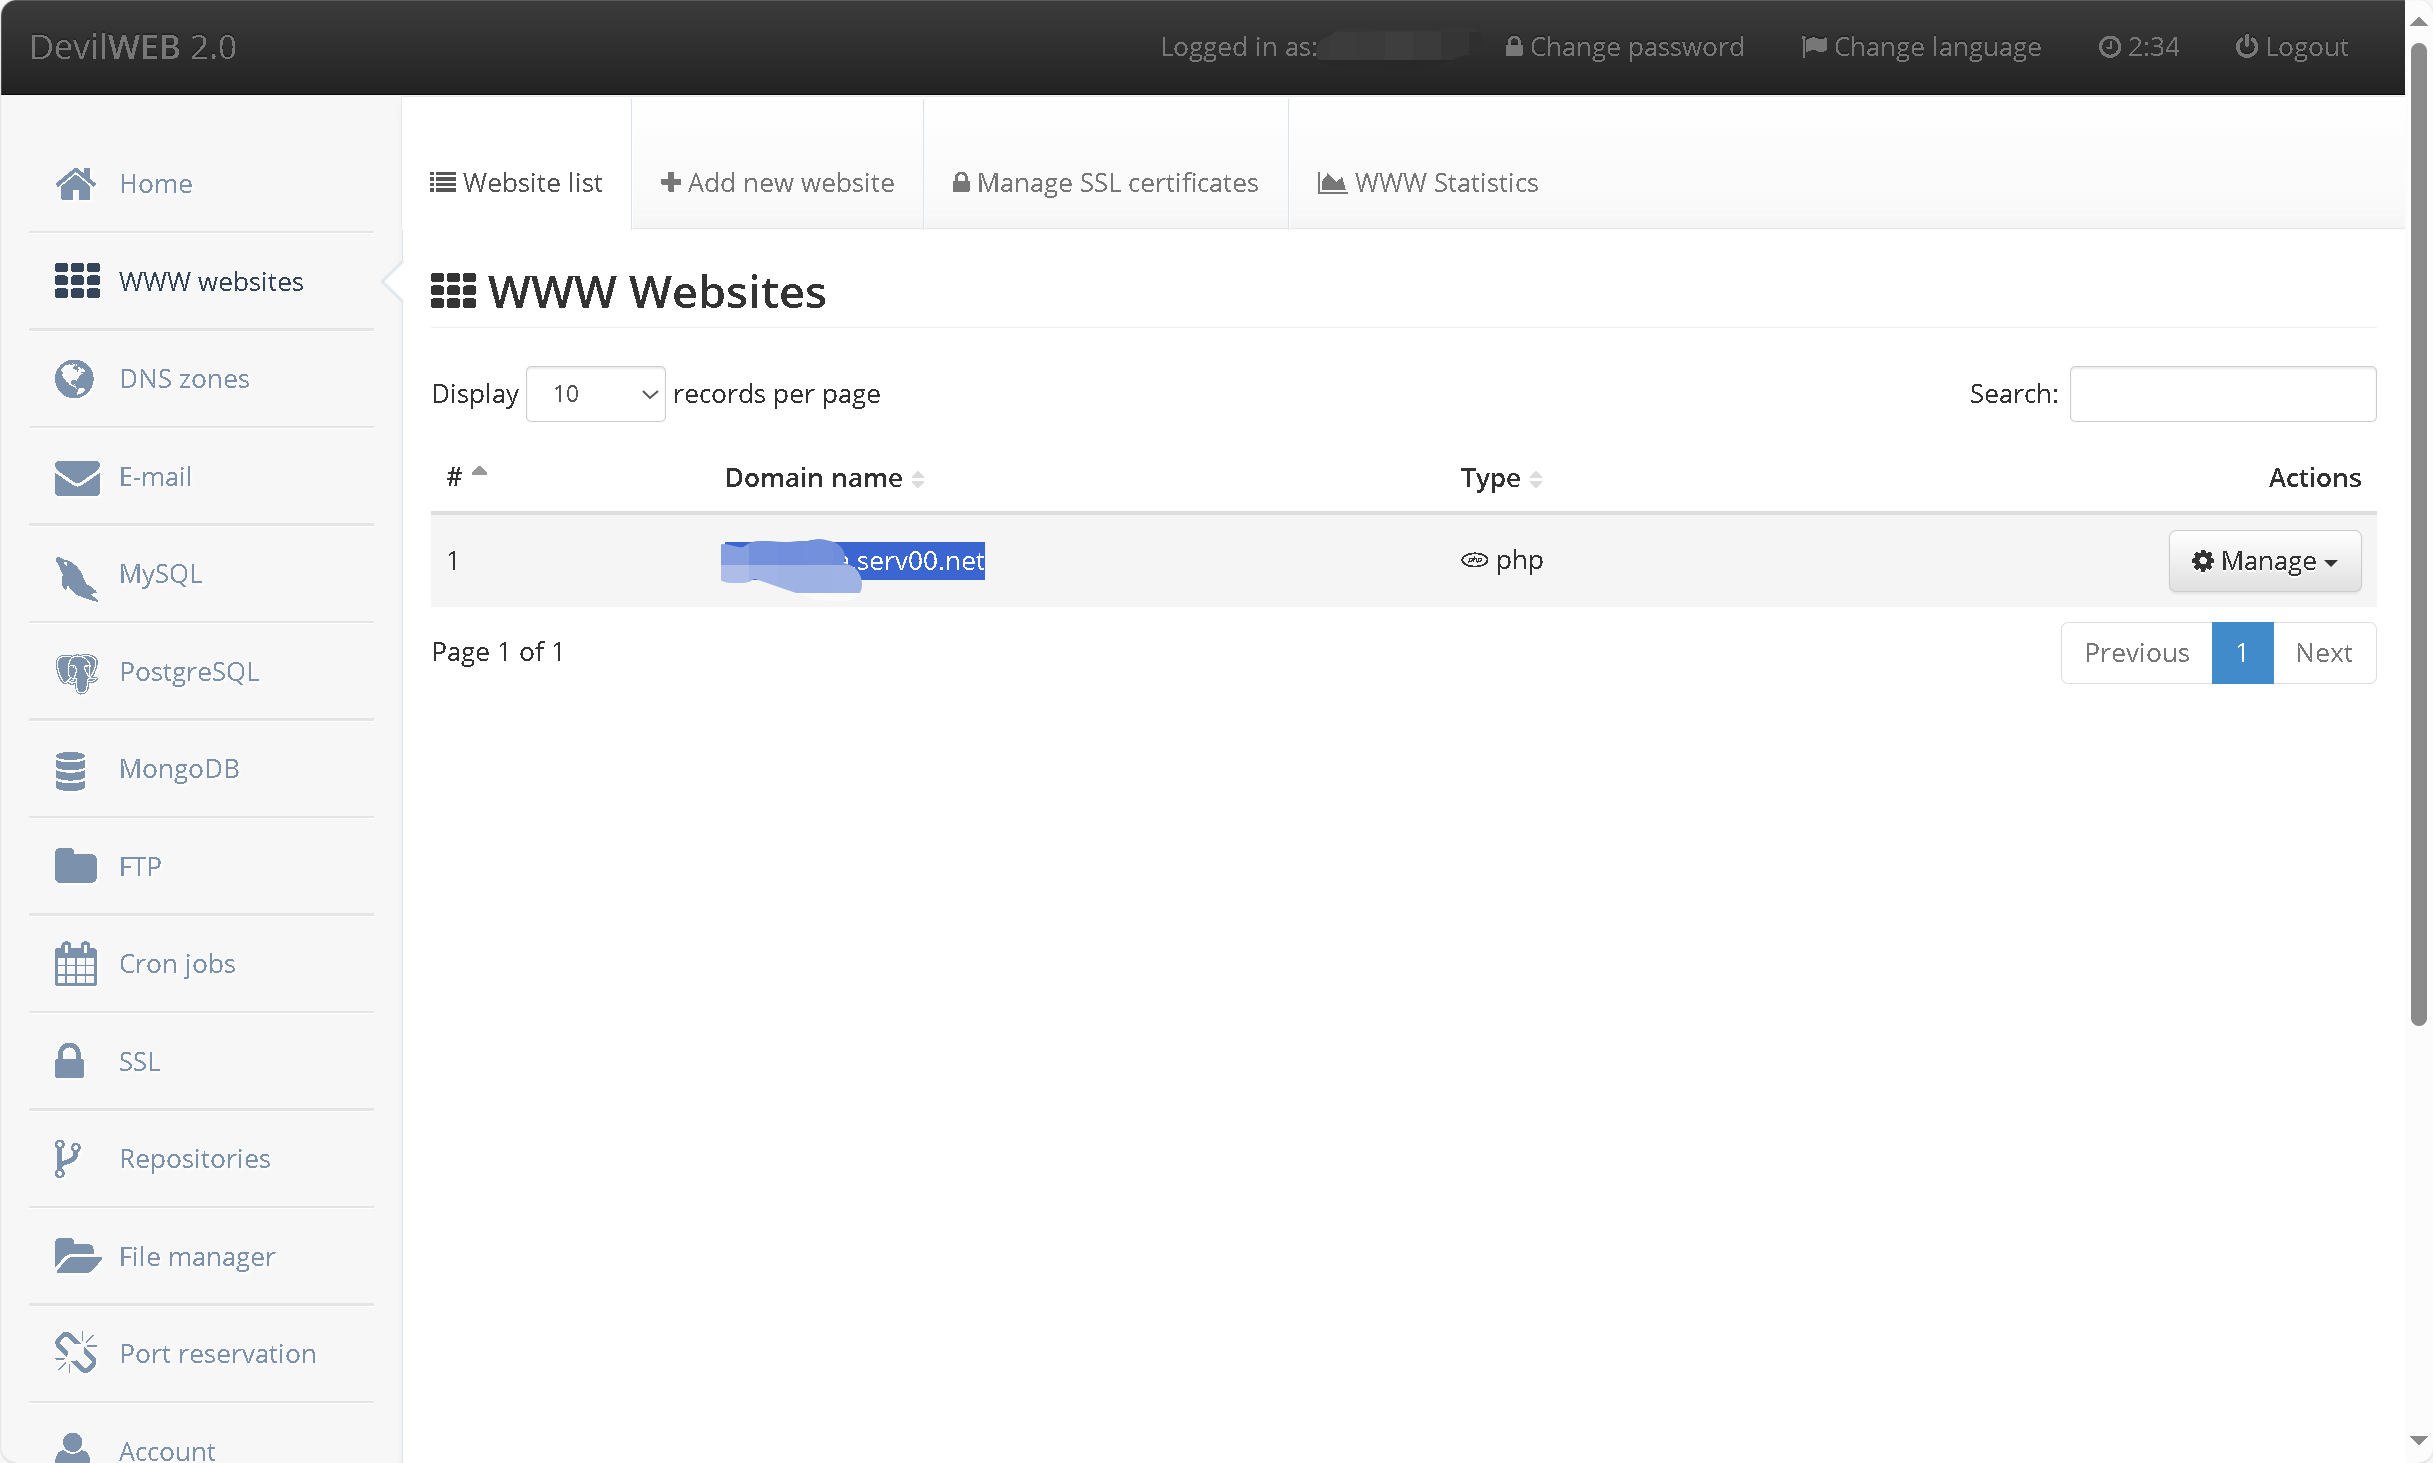Click the serv00.net domain link
The image size is (2433, 1463).
click(x=853, y=561)
